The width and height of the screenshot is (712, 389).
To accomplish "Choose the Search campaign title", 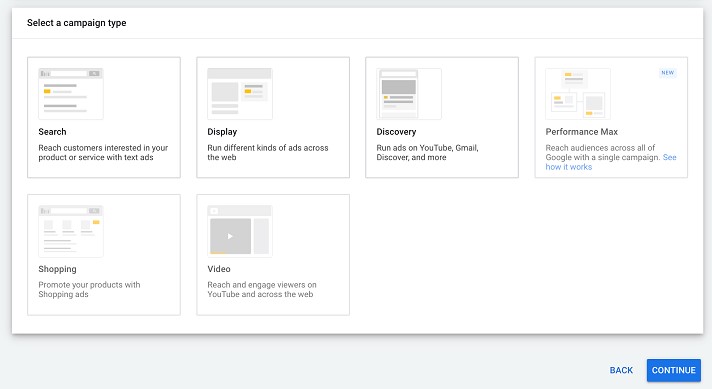I will (52, 132).
